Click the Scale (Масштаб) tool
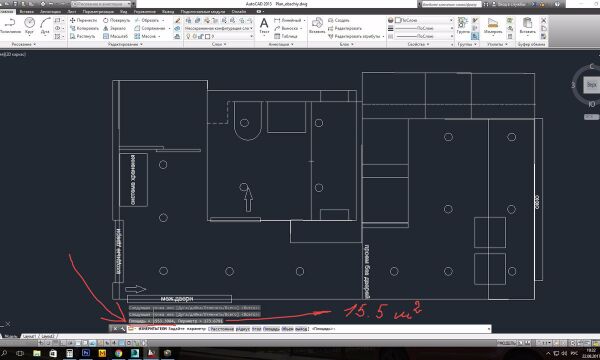The height and width of the screenshot is (360, 600). pyautogui.click(x=115, y=36)
